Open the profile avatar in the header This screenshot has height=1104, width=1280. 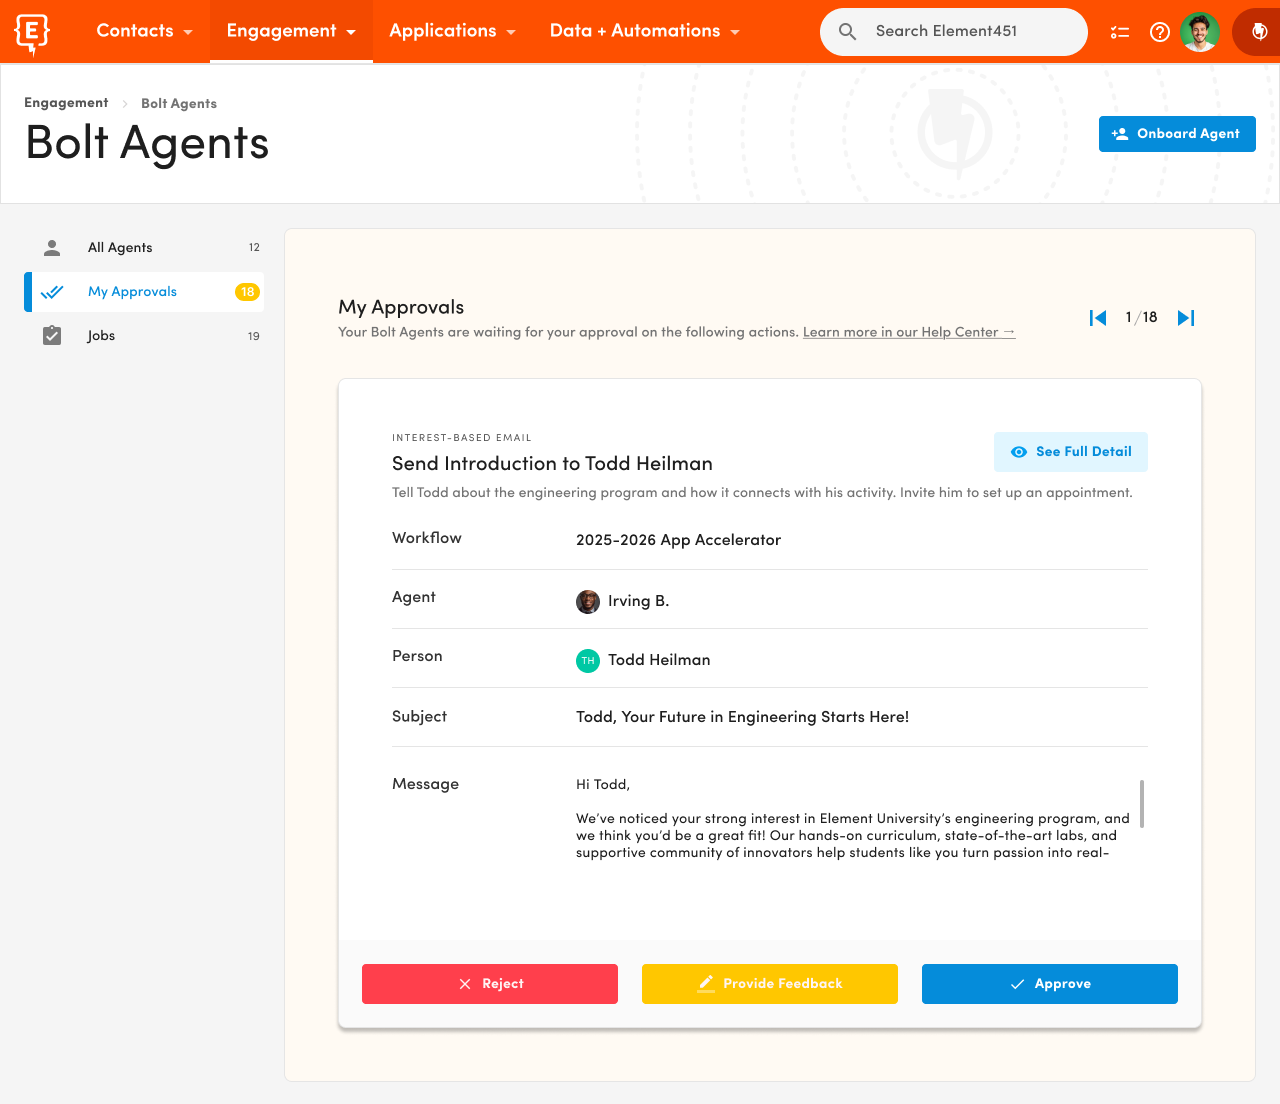(x=1199, y=31)
